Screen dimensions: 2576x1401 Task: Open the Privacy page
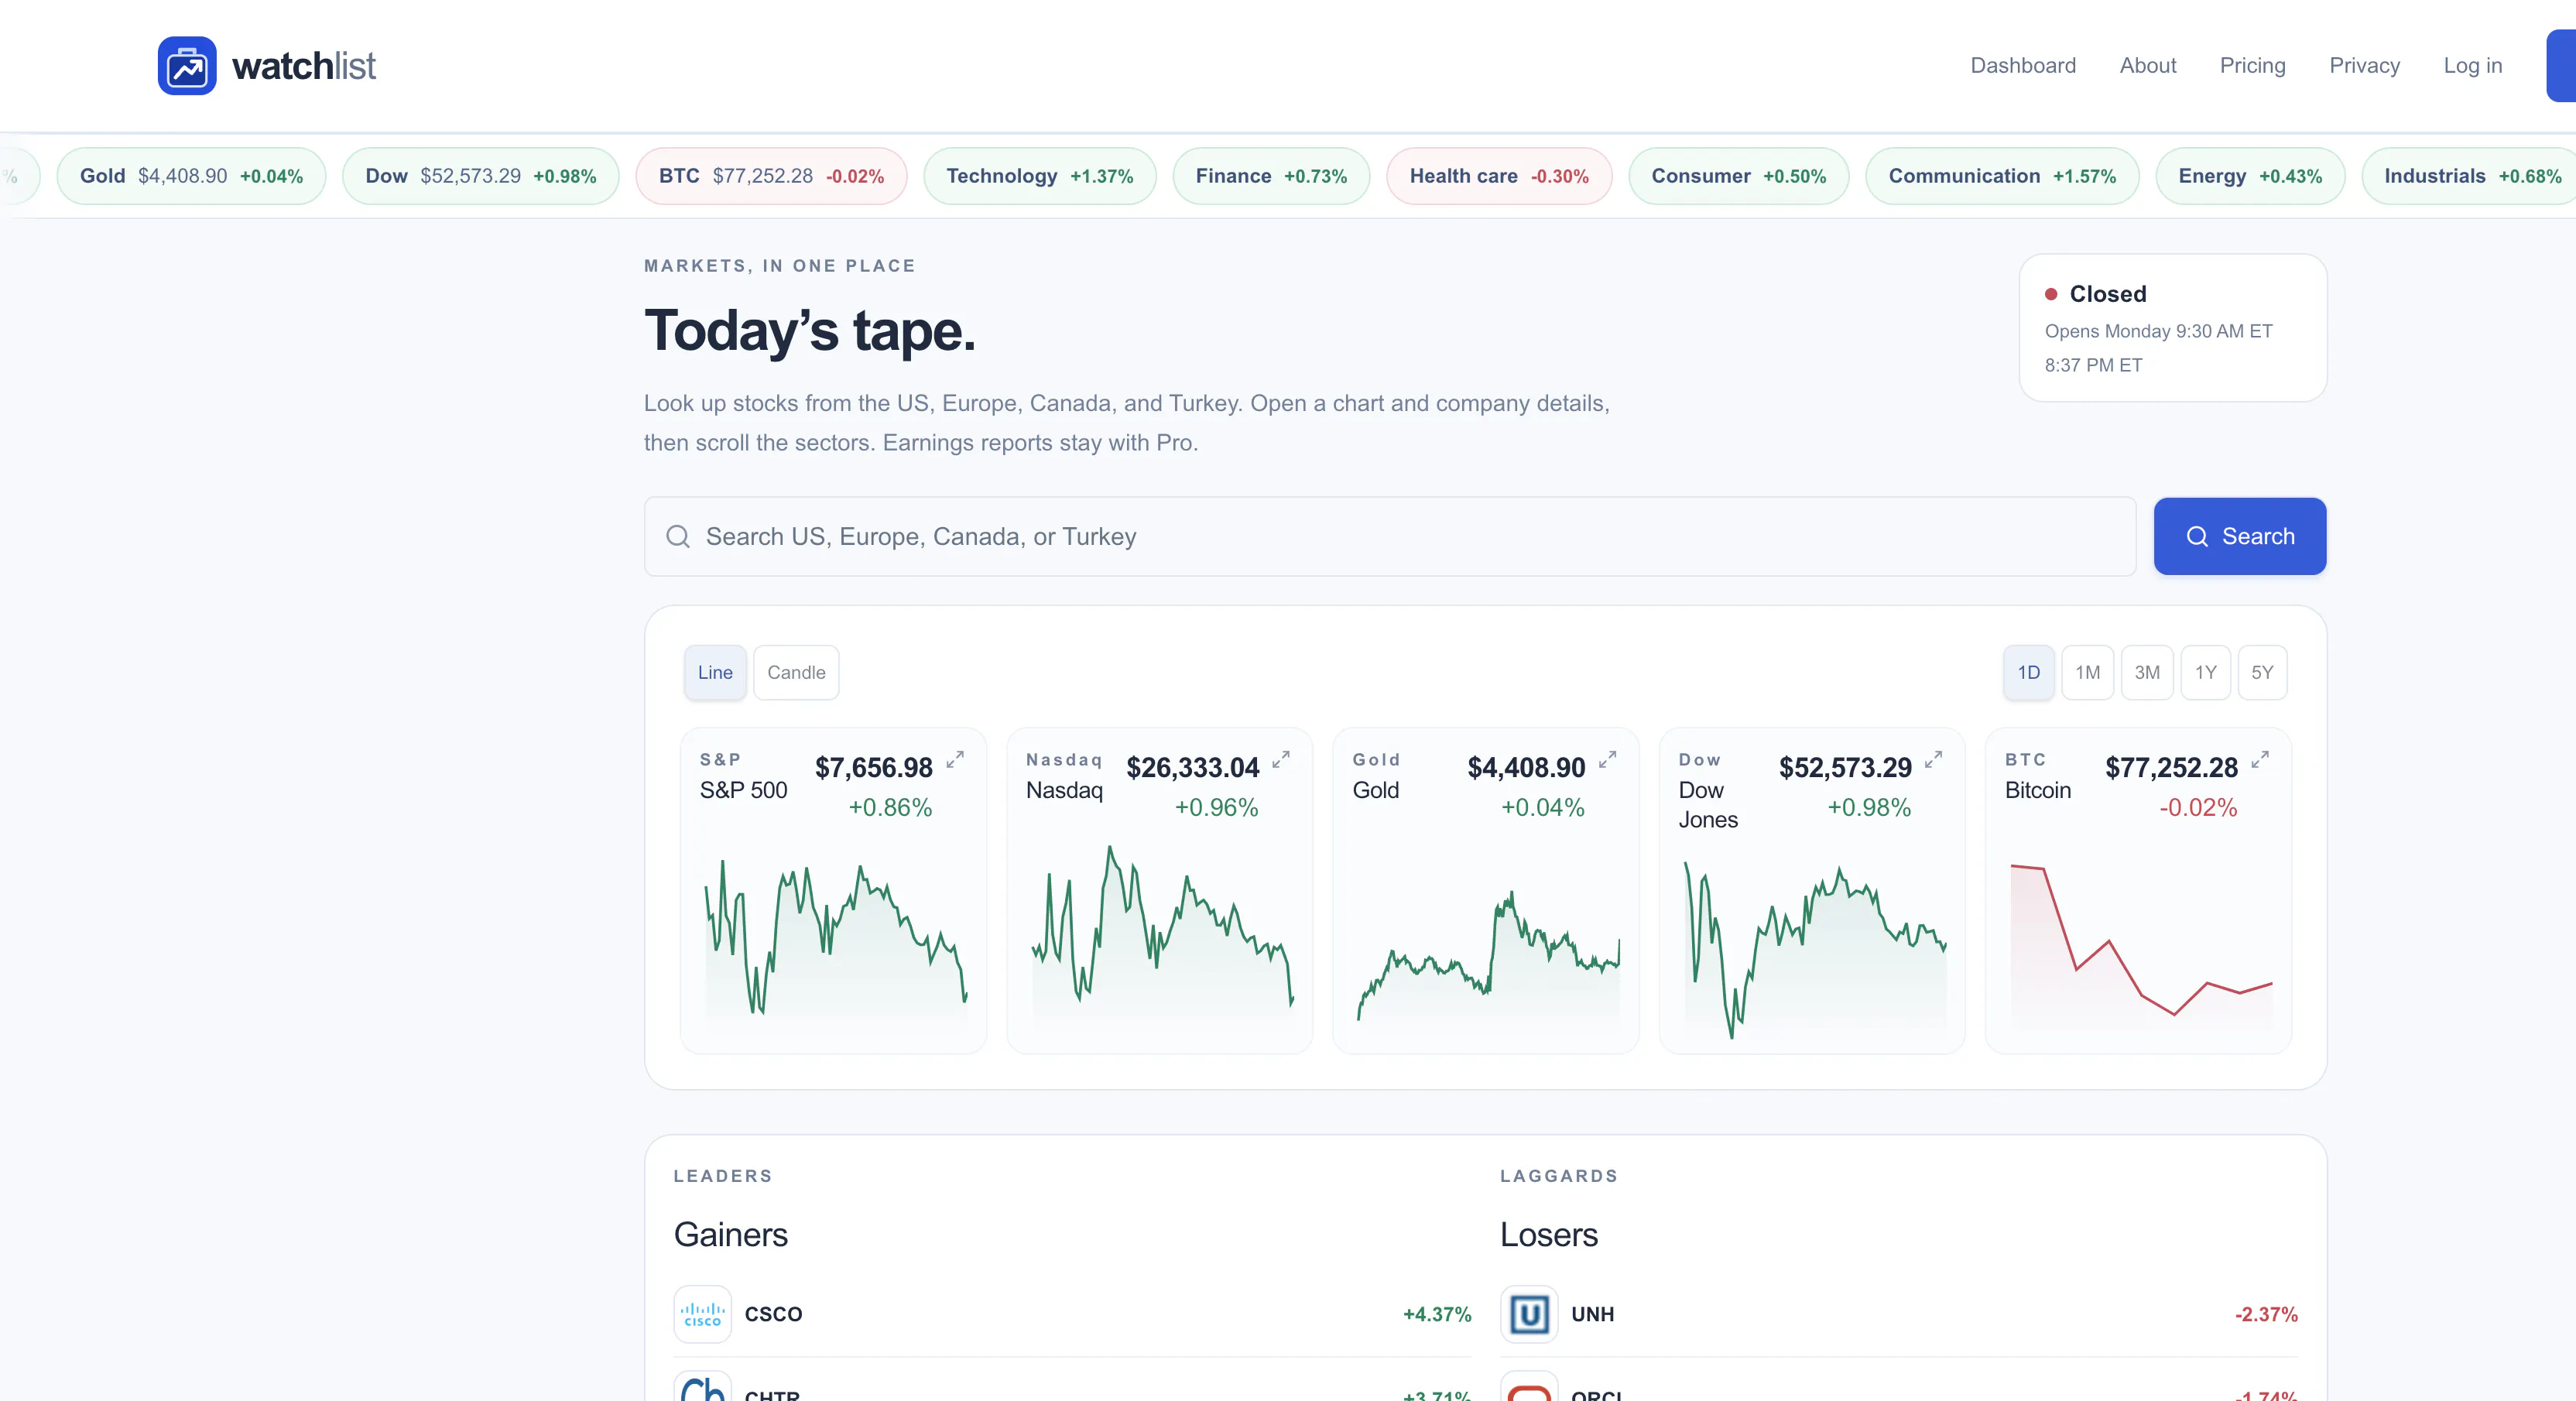(2365, 66)
